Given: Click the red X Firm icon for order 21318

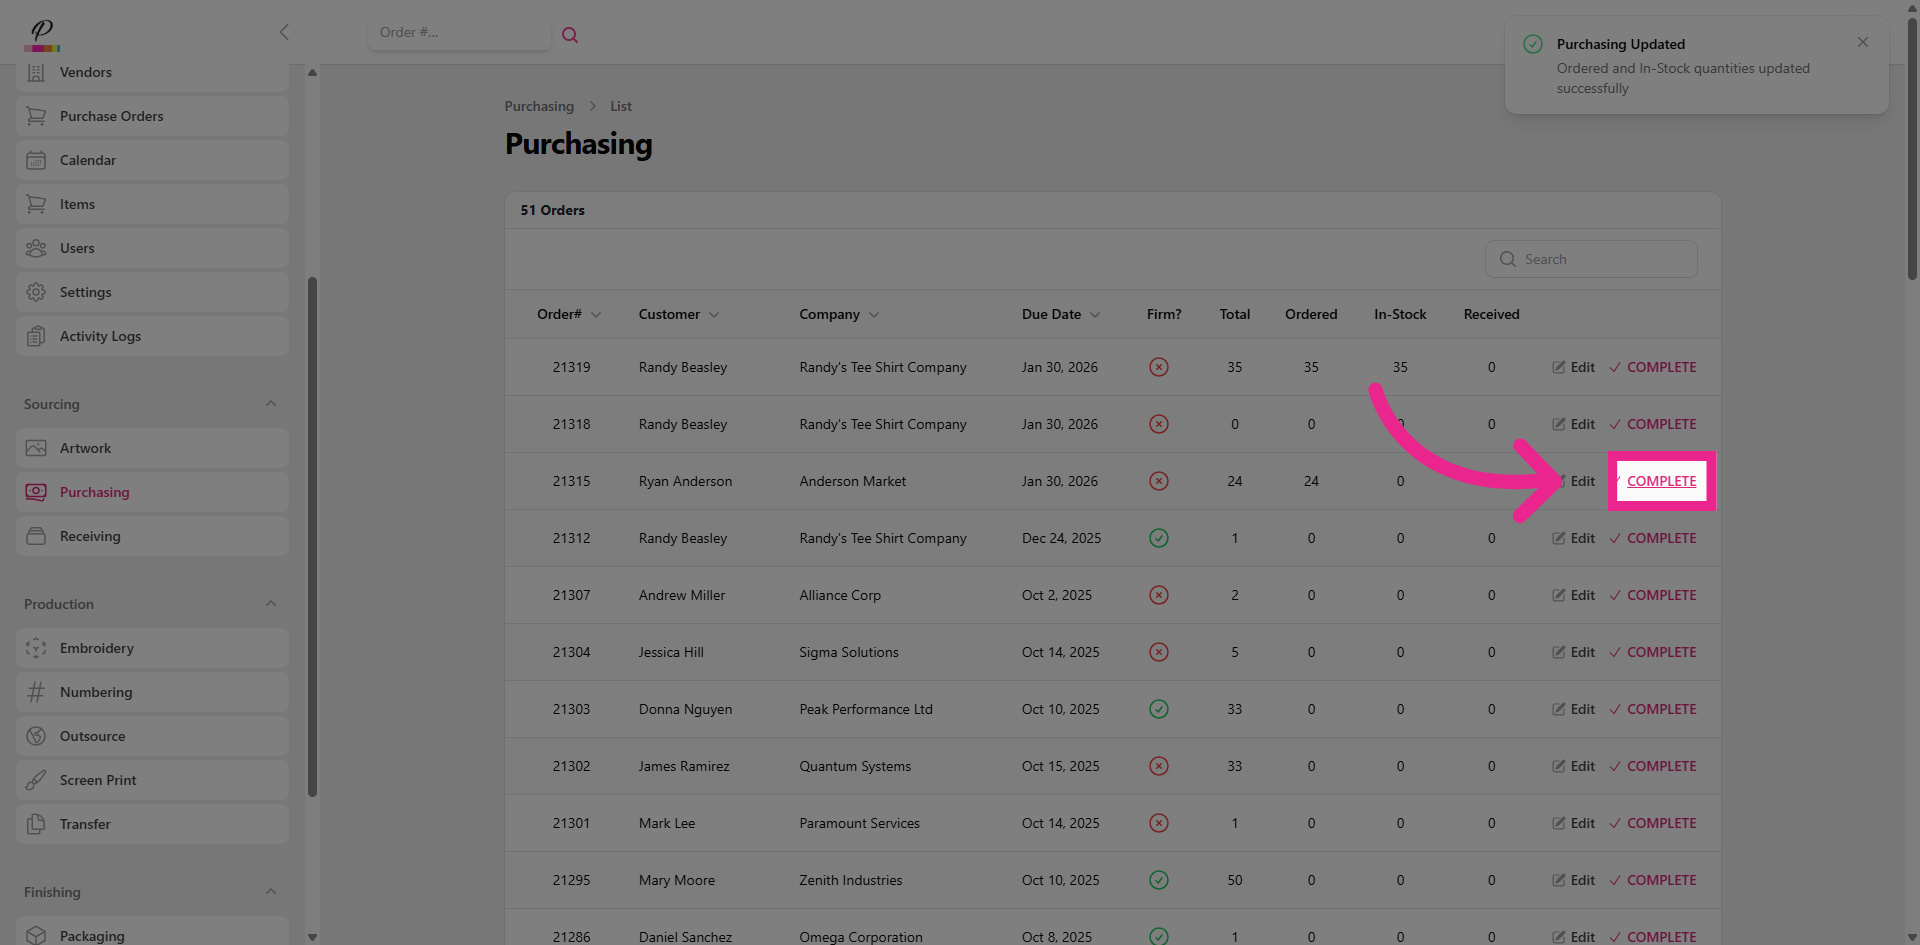Looking at the screenshot, I should point(1158,424).
